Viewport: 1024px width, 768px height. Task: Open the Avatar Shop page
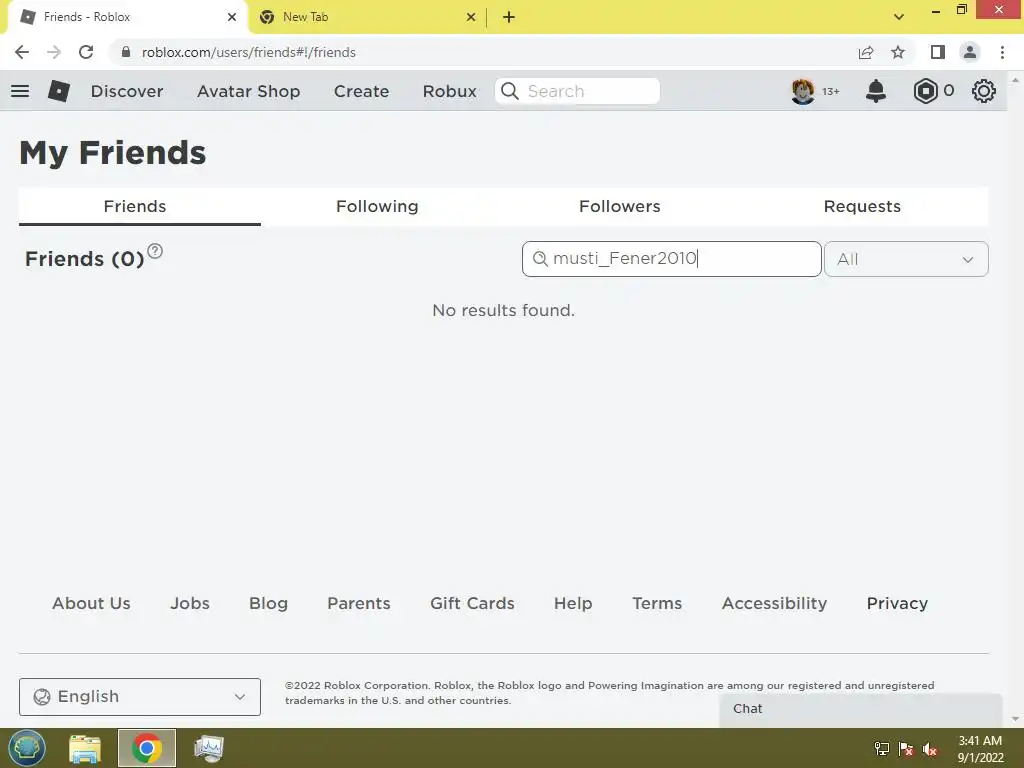click(249, 91)
